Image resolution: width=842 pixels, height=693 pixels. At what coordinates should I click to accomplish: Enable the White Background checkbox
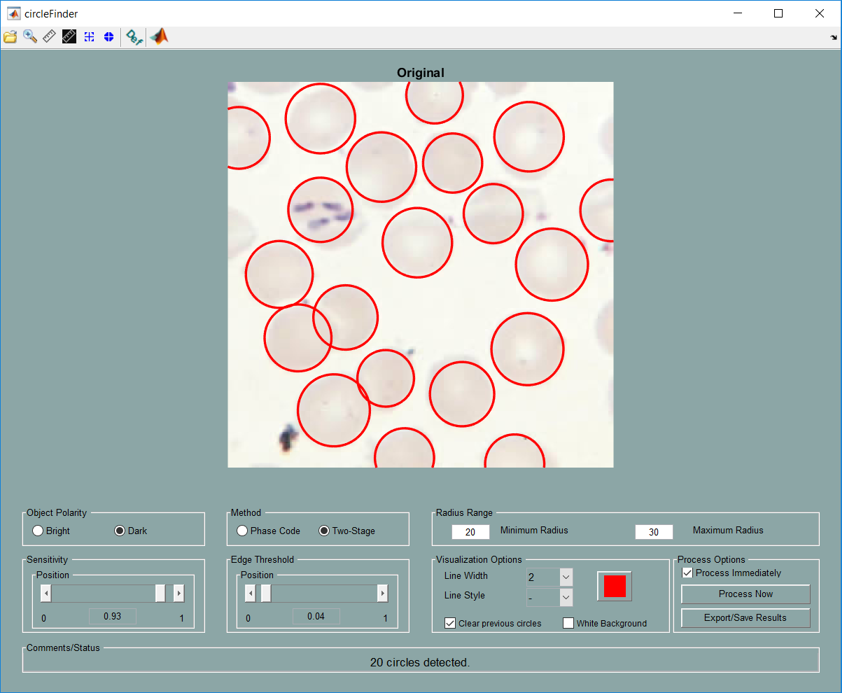pos(568,623)
